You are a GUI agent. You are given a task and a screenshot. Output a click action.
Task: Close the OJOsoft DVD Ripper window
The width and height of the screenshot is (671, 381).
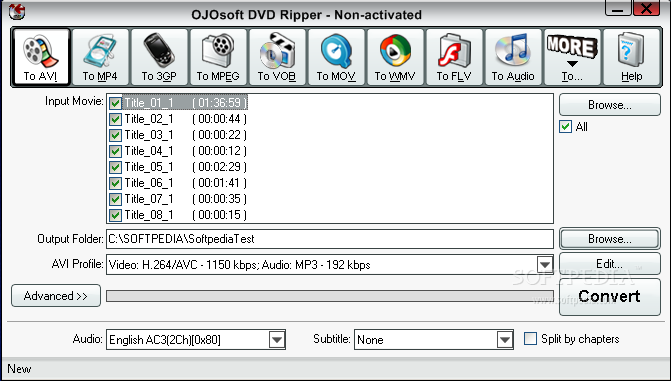[647, 9]
